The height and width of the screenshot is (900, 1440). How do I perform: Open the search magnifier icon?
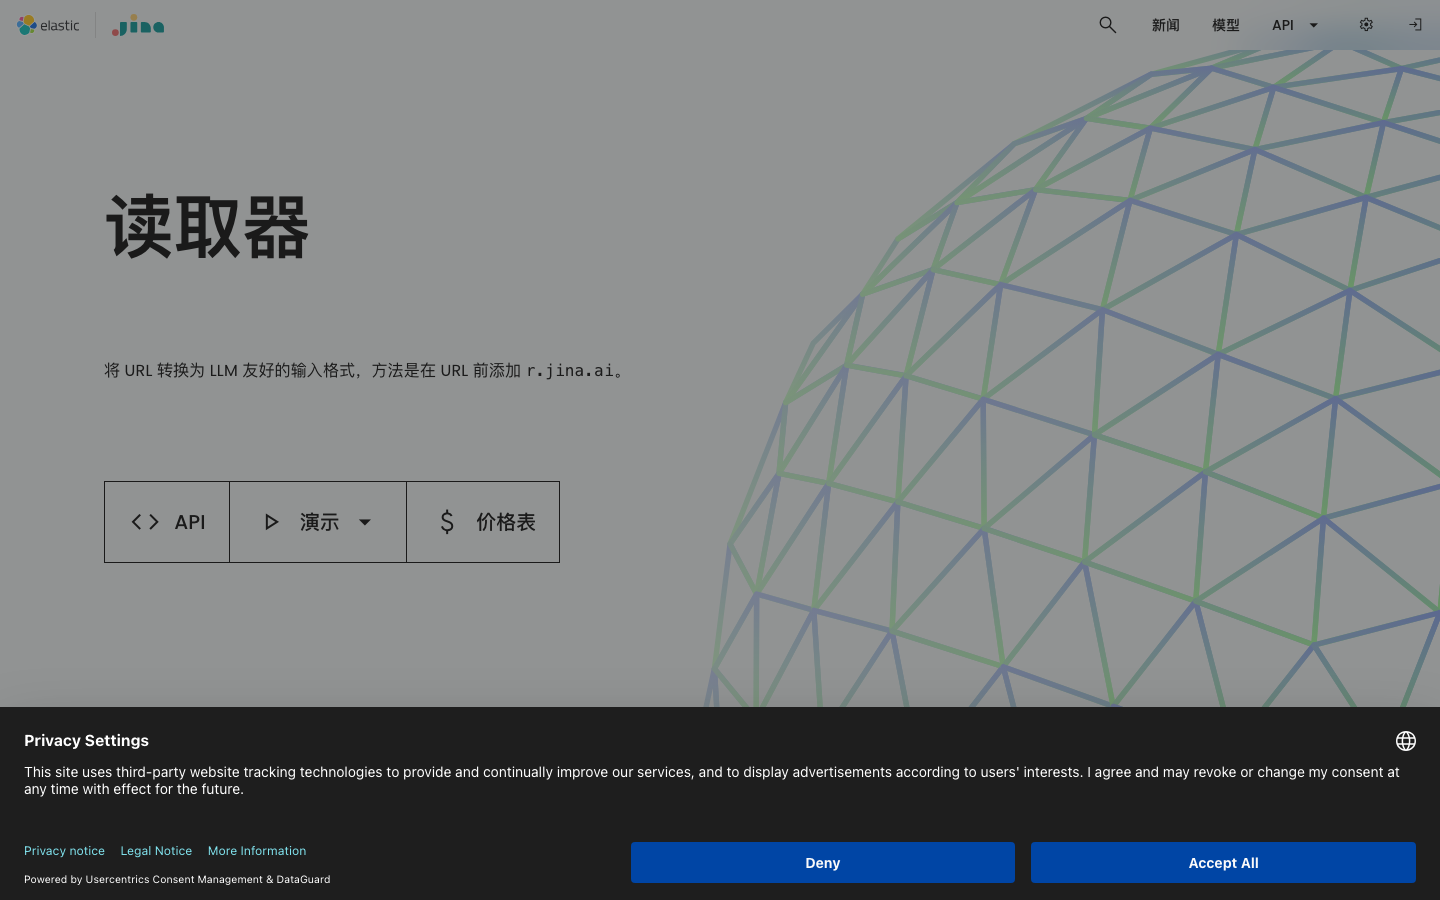click(x=1107, y=25)
